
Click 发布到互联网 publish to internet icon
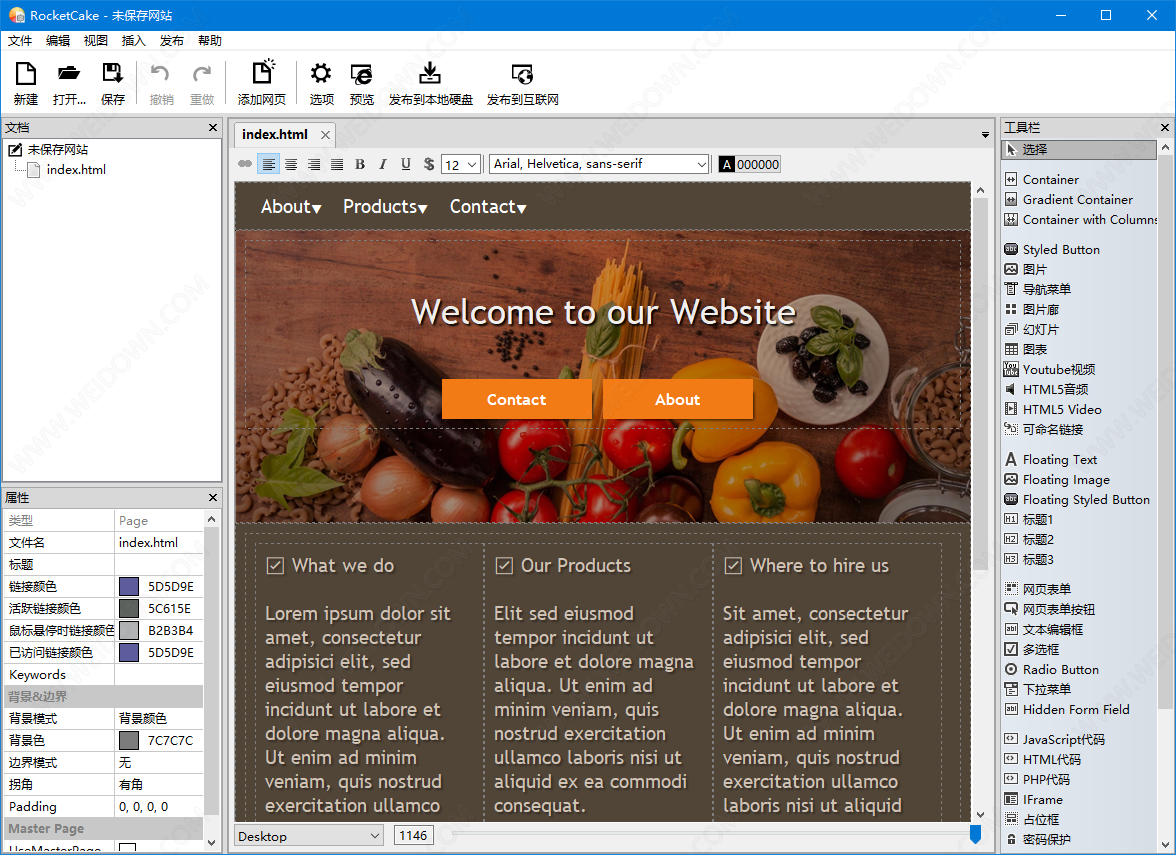(x=522, y=74)
